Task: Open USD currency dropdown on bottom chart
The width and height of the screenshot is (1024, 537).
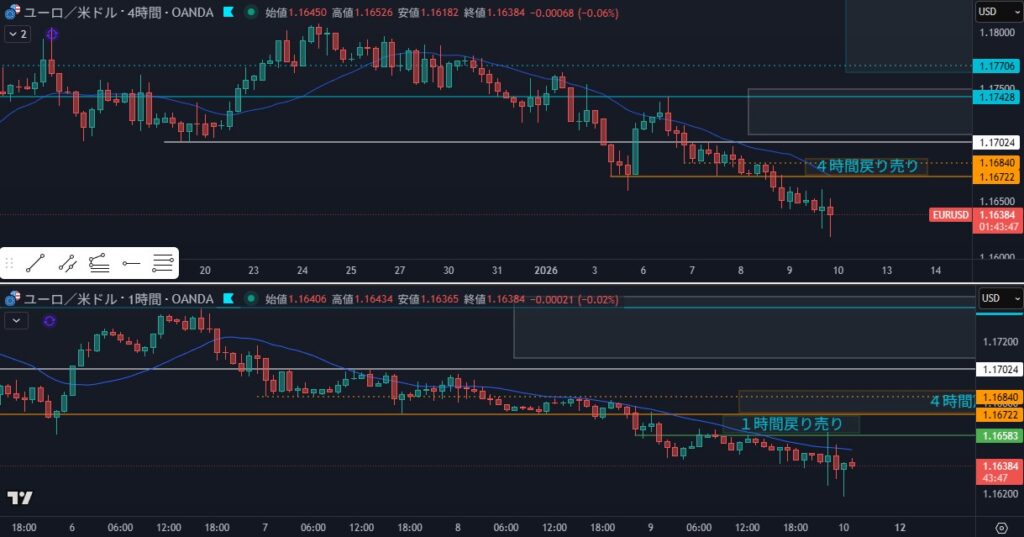Action: tap(998, 298)
